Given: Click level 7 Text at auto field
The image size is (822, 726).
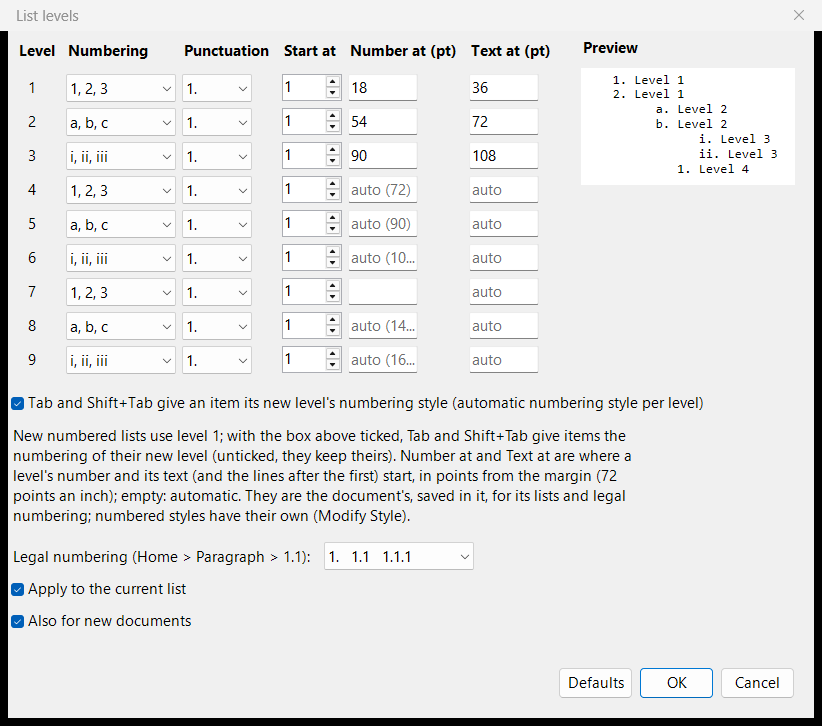Looking at the screenshot, I should (x=504, y=292).
